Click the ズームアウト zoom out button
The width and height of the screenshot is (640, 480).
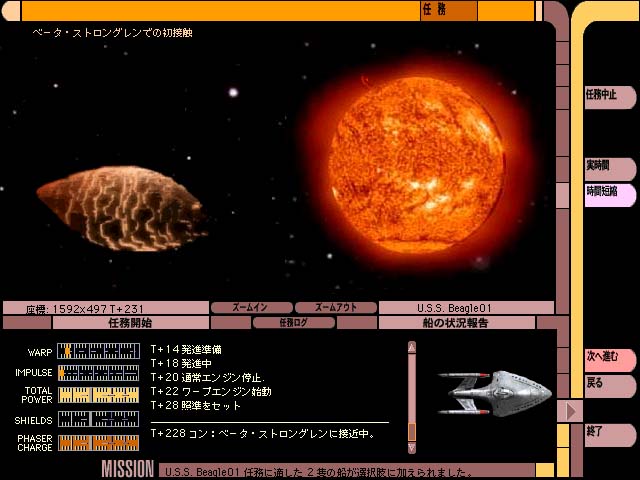pyautogui.click(x=336, y=307)
